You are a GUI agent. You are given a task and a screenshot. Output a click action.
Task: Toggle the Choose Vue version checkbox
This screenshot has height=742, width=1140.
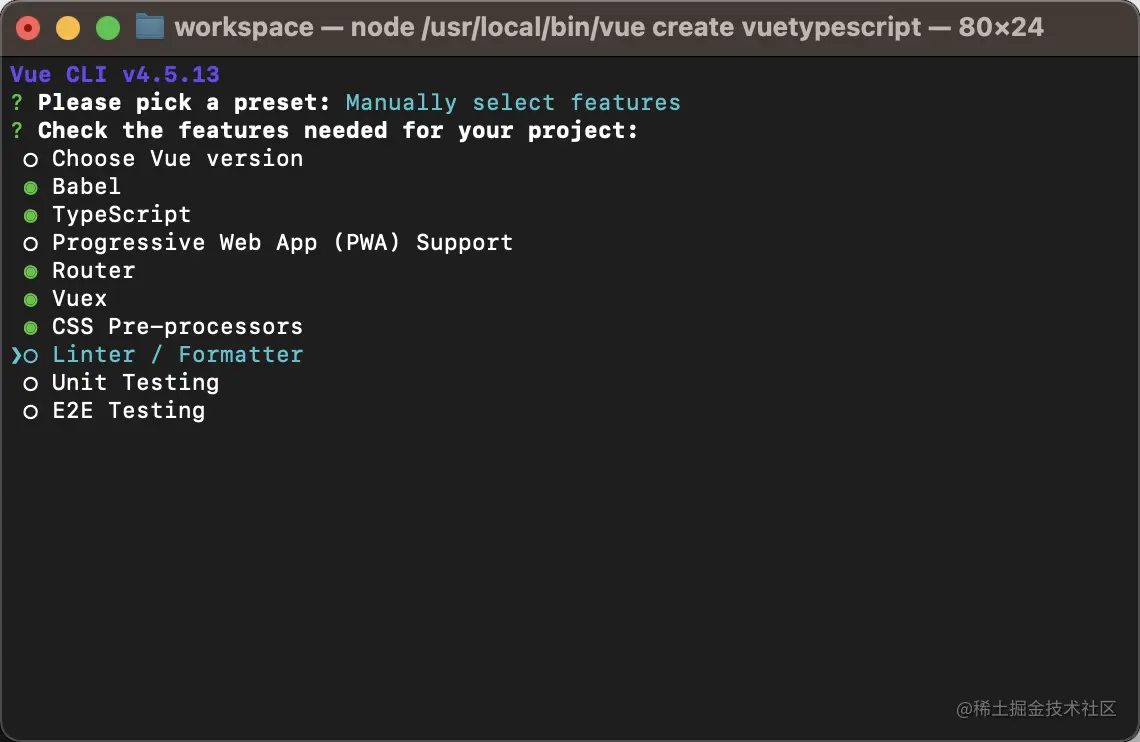point(31,159)
